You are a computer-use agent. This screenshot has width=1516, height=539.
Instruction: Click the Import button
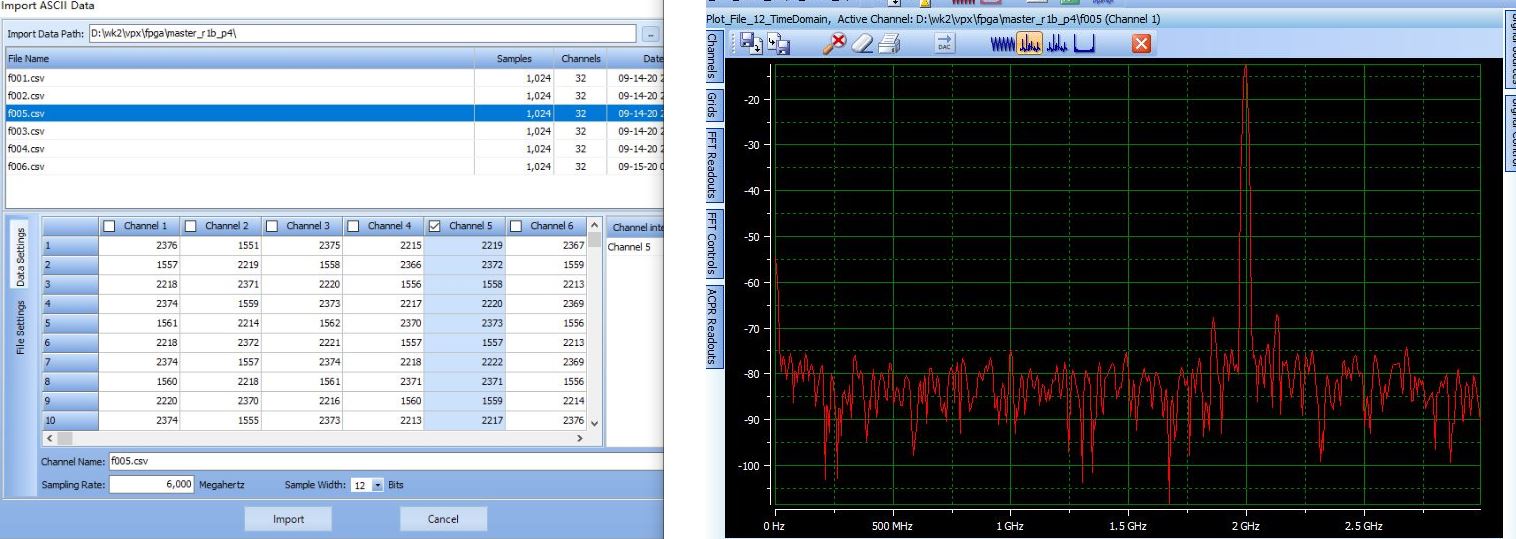(x=288, y=519)
